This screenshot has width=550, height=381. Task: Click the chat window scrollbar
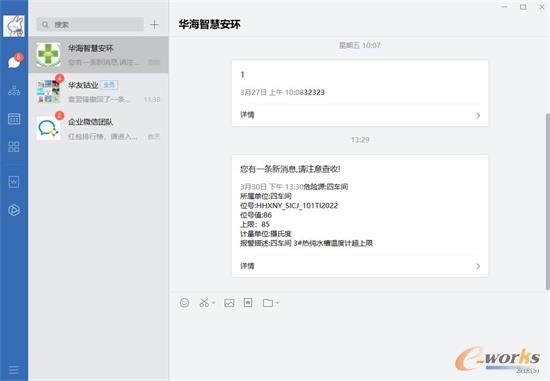tap(548, 201)
